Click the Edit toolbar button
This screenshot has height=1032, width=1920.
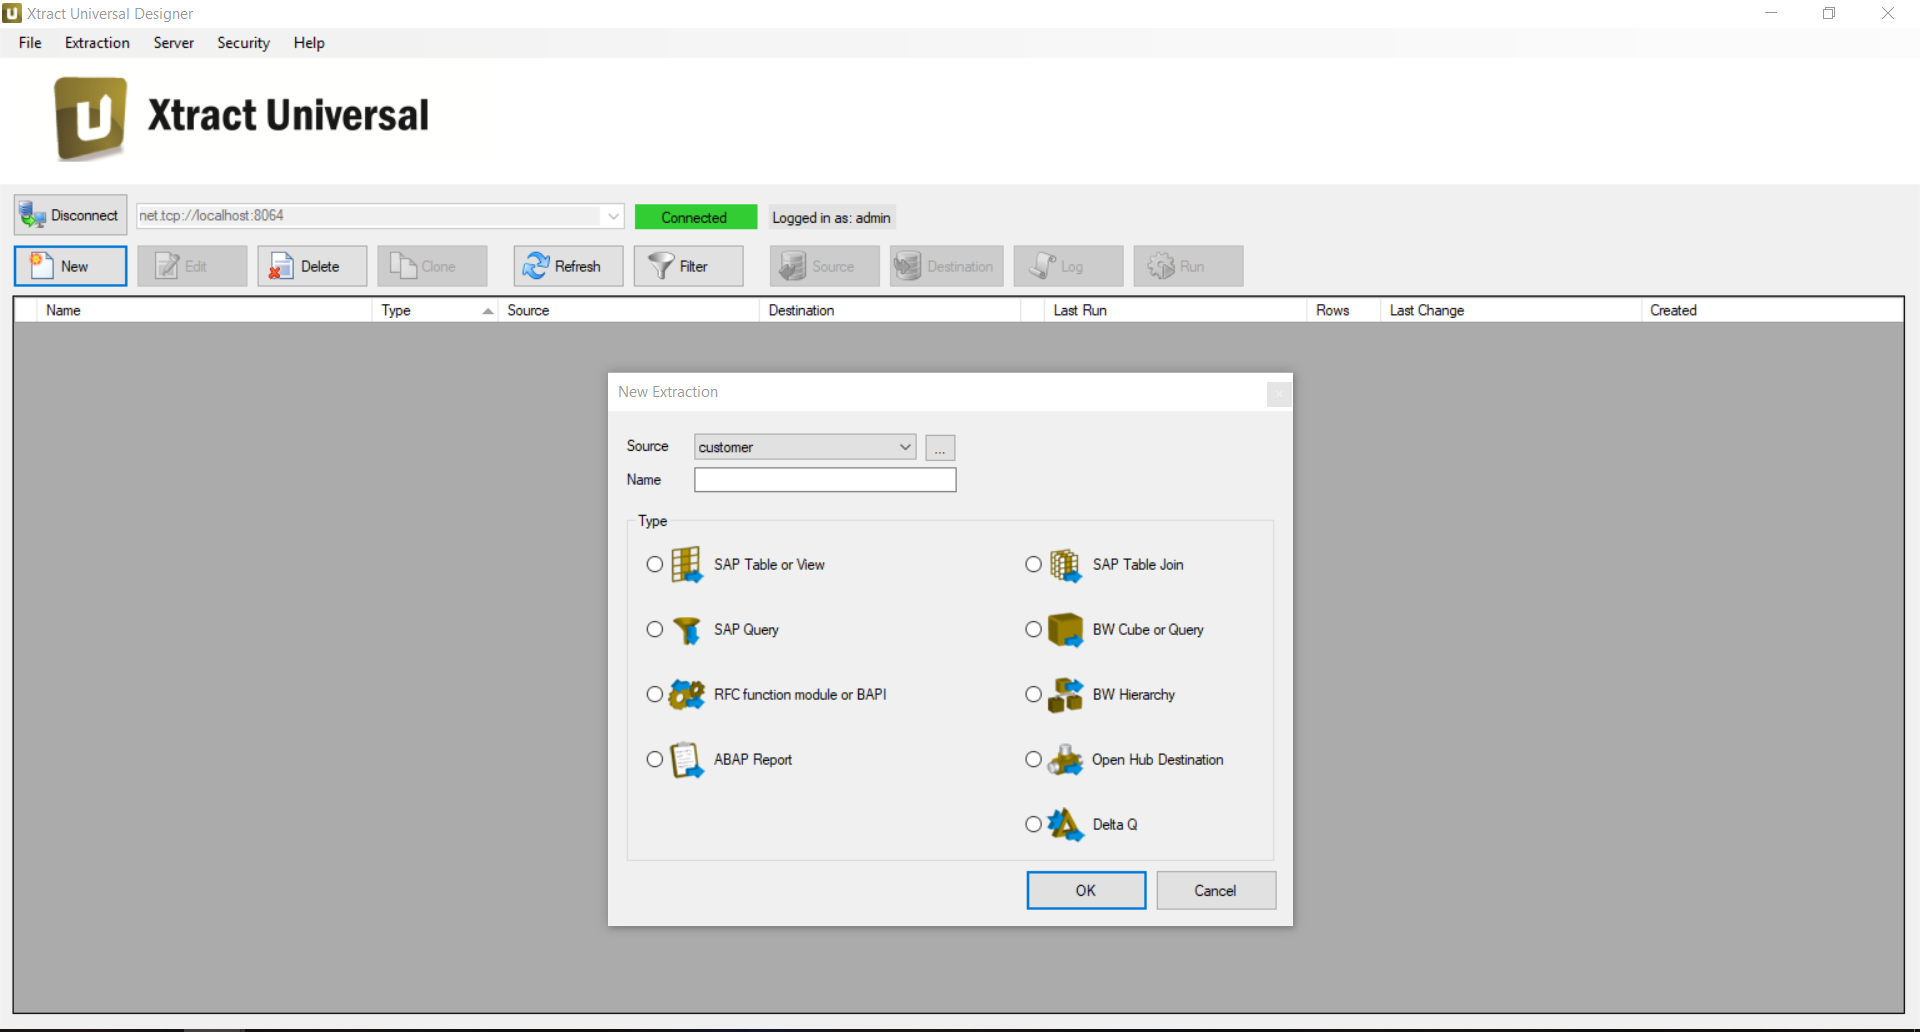pos(192,266)
